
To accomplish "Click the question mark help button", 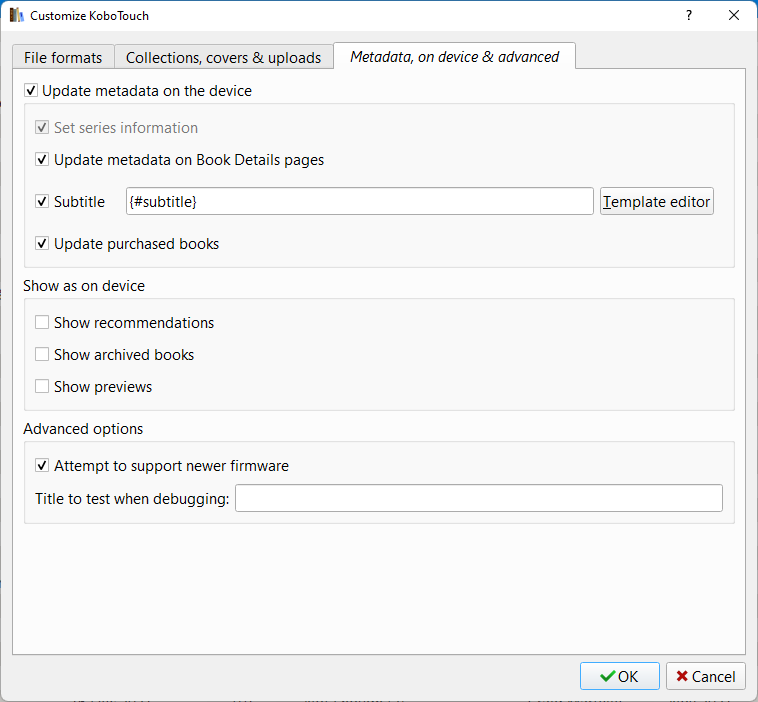I will (688, 16).
